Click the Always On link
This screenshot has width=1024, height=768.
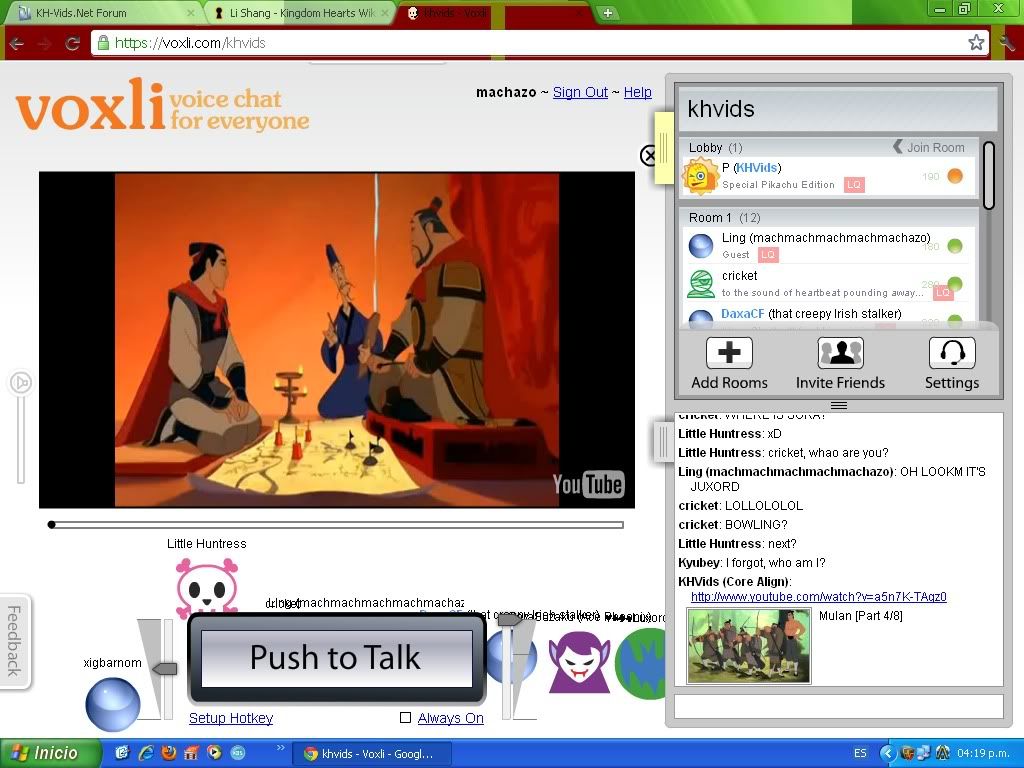pos(451,718)
